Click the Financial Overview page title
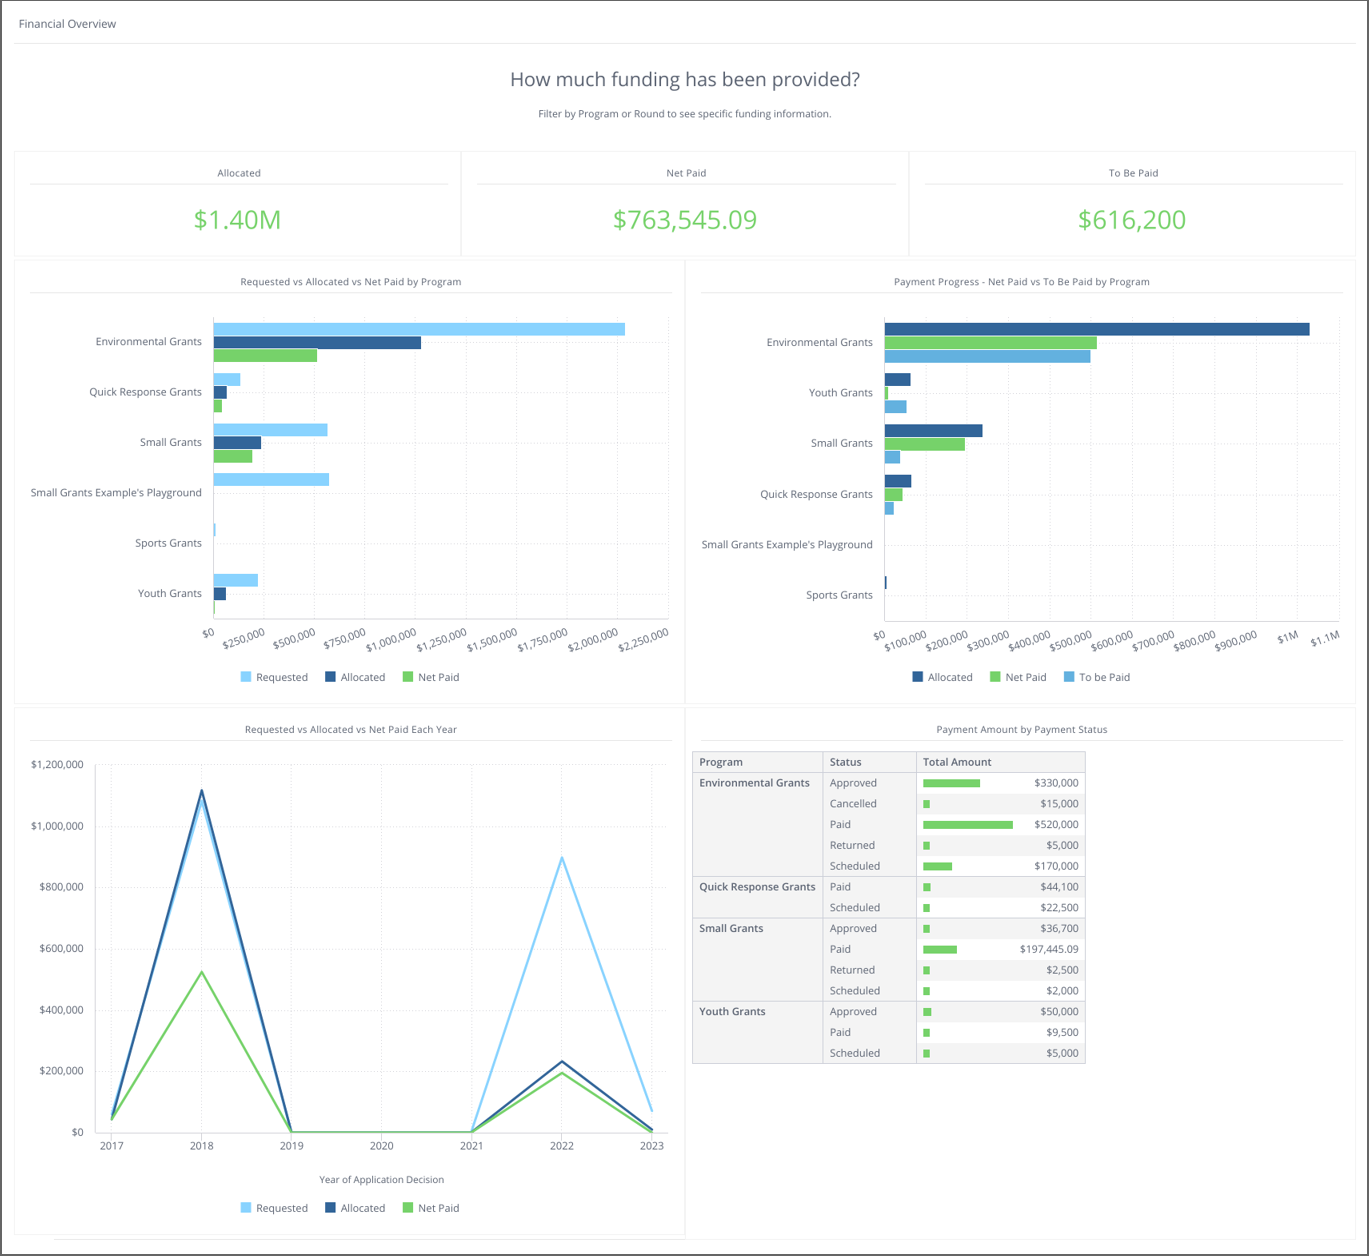 point(67,24)
